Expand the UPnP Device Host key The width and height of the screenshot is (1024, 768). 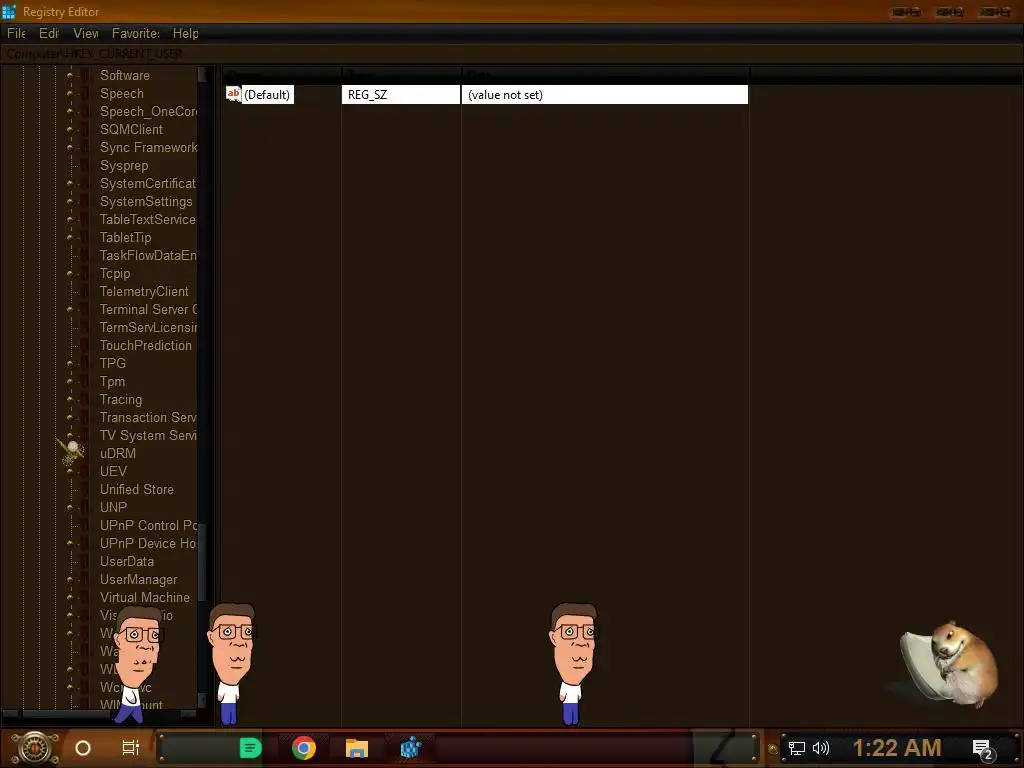pyautogui.click(x=70, y=543)
